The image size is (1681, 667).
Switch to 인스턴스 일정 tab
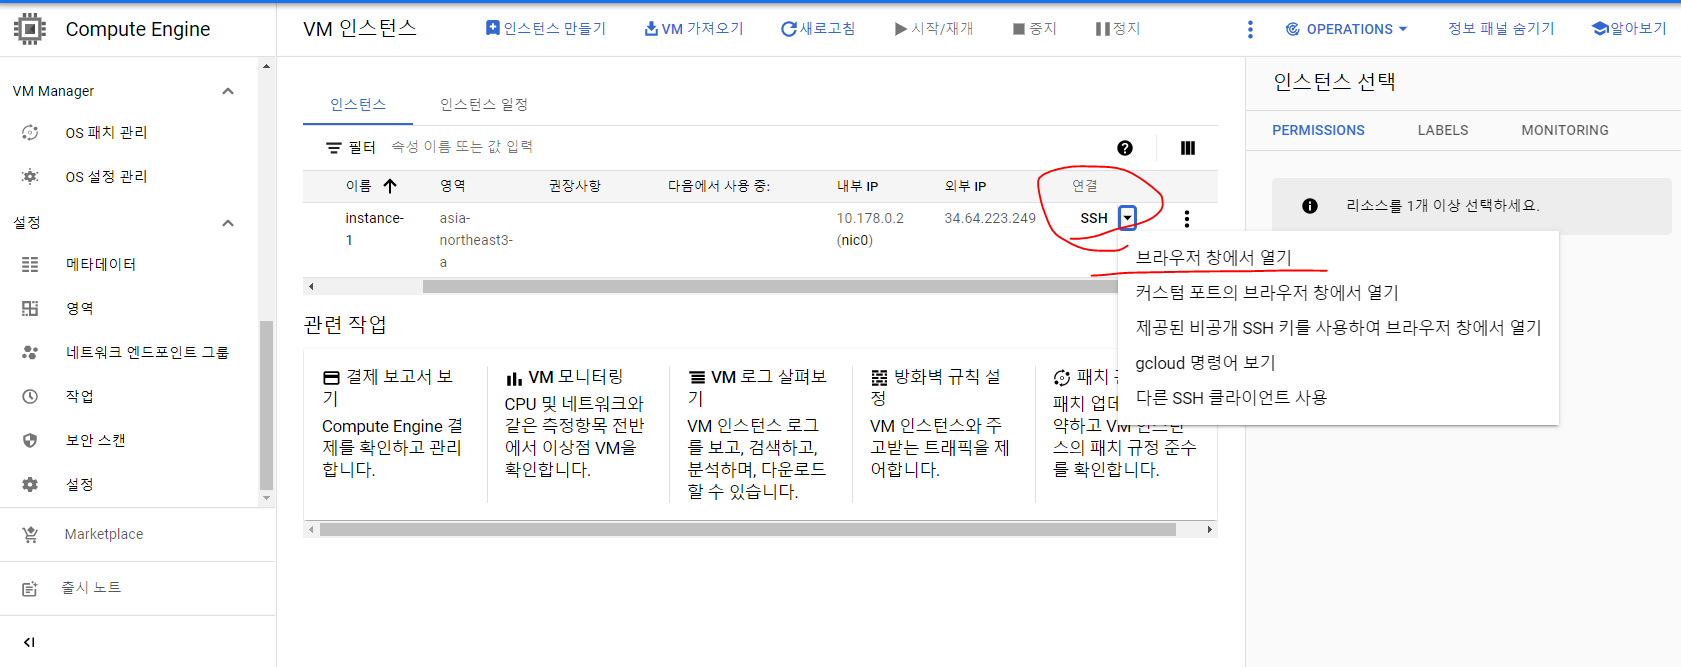484,105
